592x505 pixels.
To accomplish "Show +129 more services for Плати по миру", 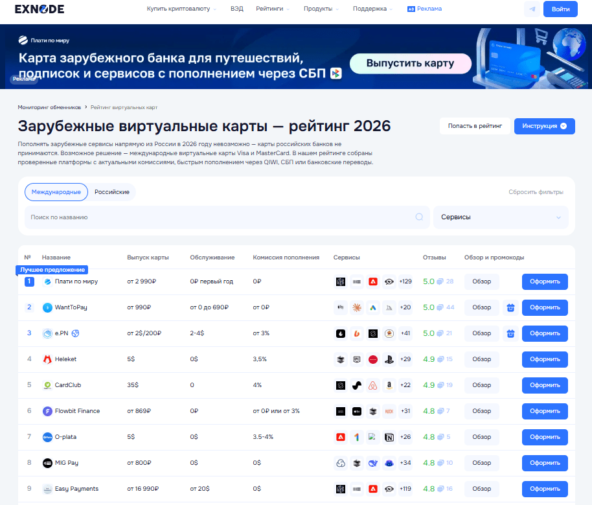I will pyautogui.click(x=405, y=282).
